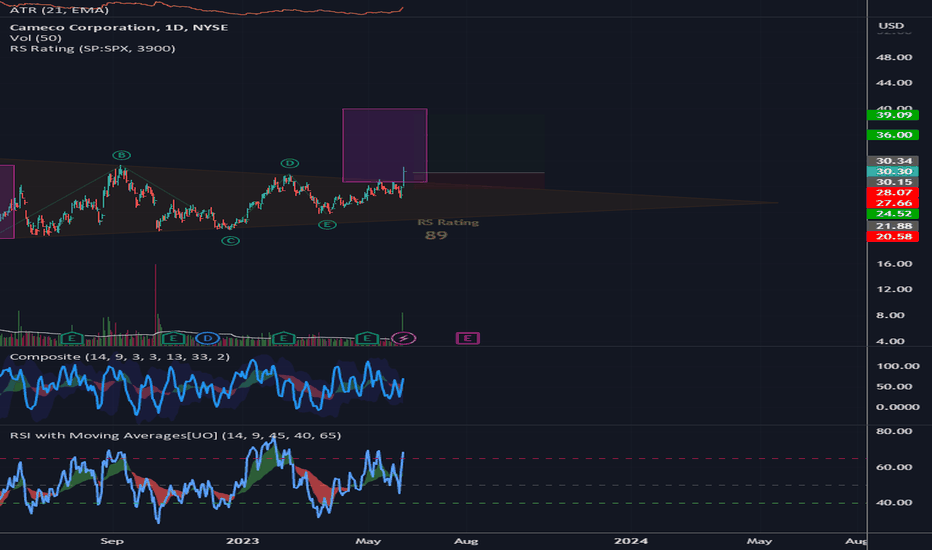This screenshot has width=932, height=550.
Task: Click the teal 30.30 price label
Action: tap(893, 171)
